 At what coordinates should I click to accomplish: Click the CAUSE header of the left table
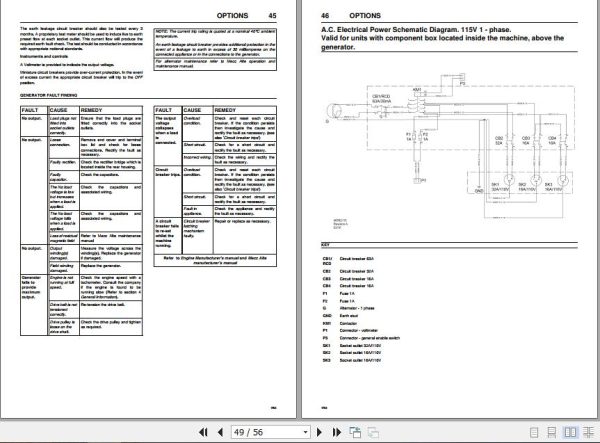coord(64,110)
